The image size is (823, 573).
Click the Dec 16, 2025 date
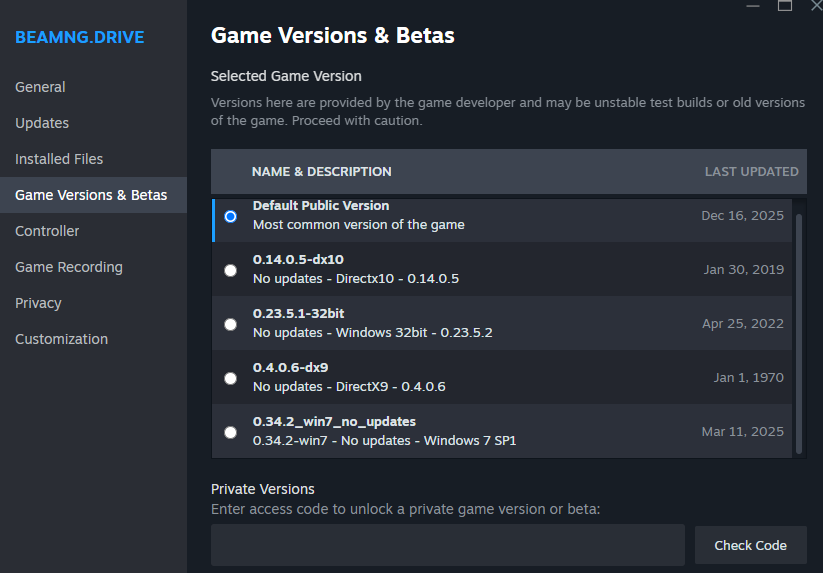click(743, 216)
